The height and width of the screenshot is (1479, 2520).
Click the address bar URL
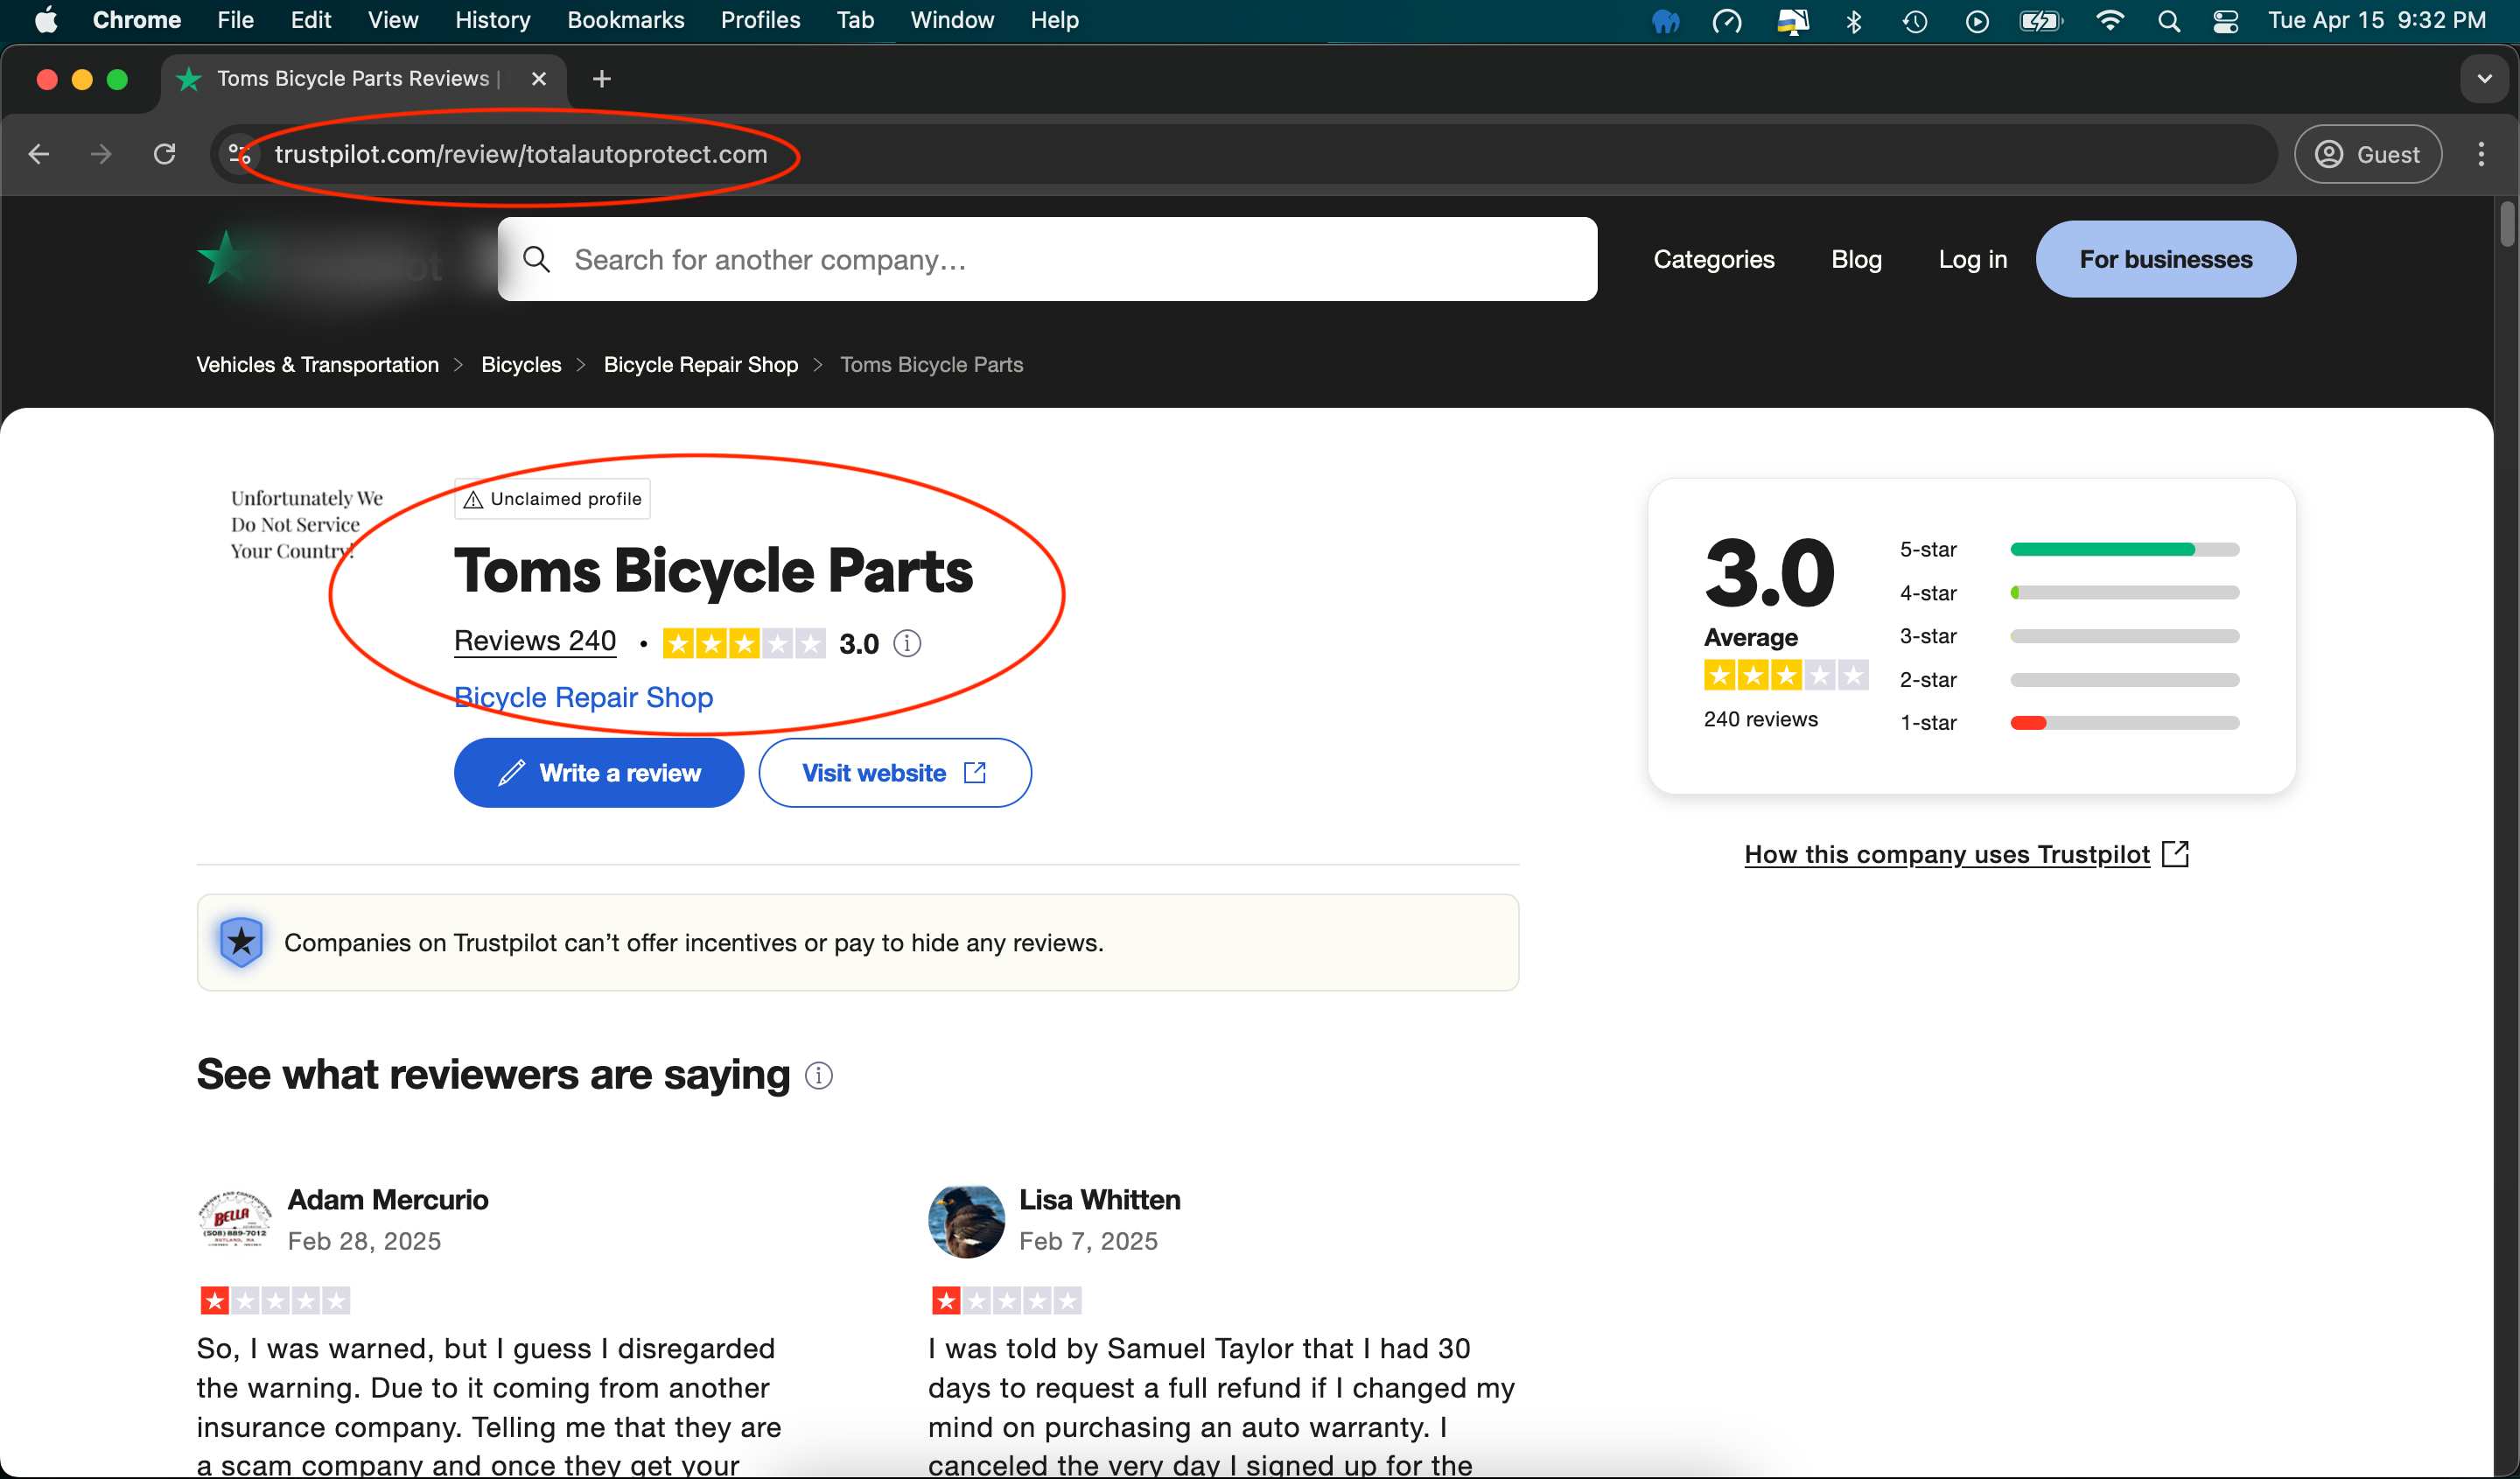point(521,154)
